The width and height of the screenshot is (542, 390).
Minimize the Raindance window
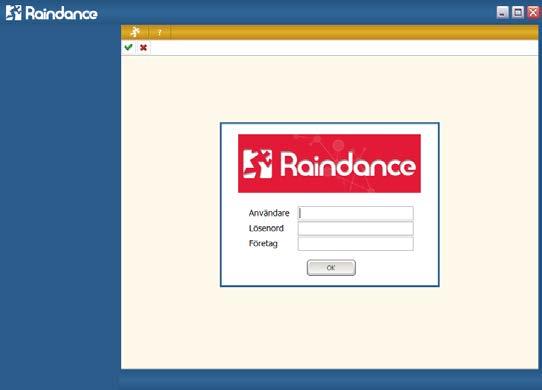click(x=503, y=12)
